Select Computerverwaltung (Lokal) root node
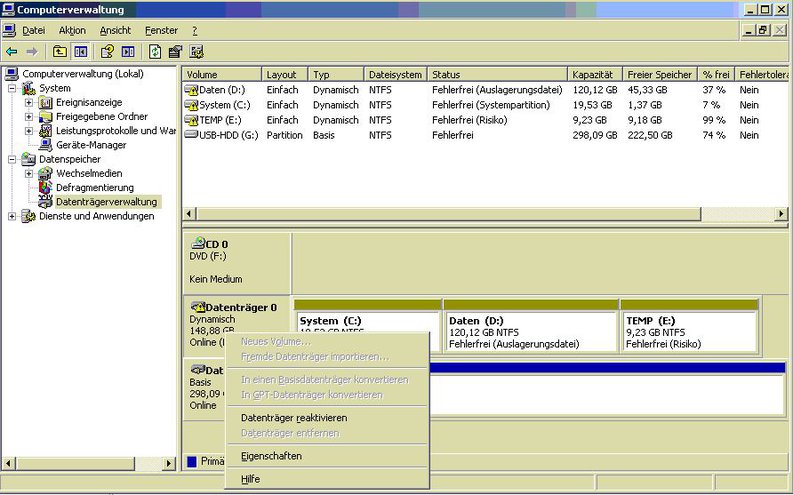 click(83, 74)
